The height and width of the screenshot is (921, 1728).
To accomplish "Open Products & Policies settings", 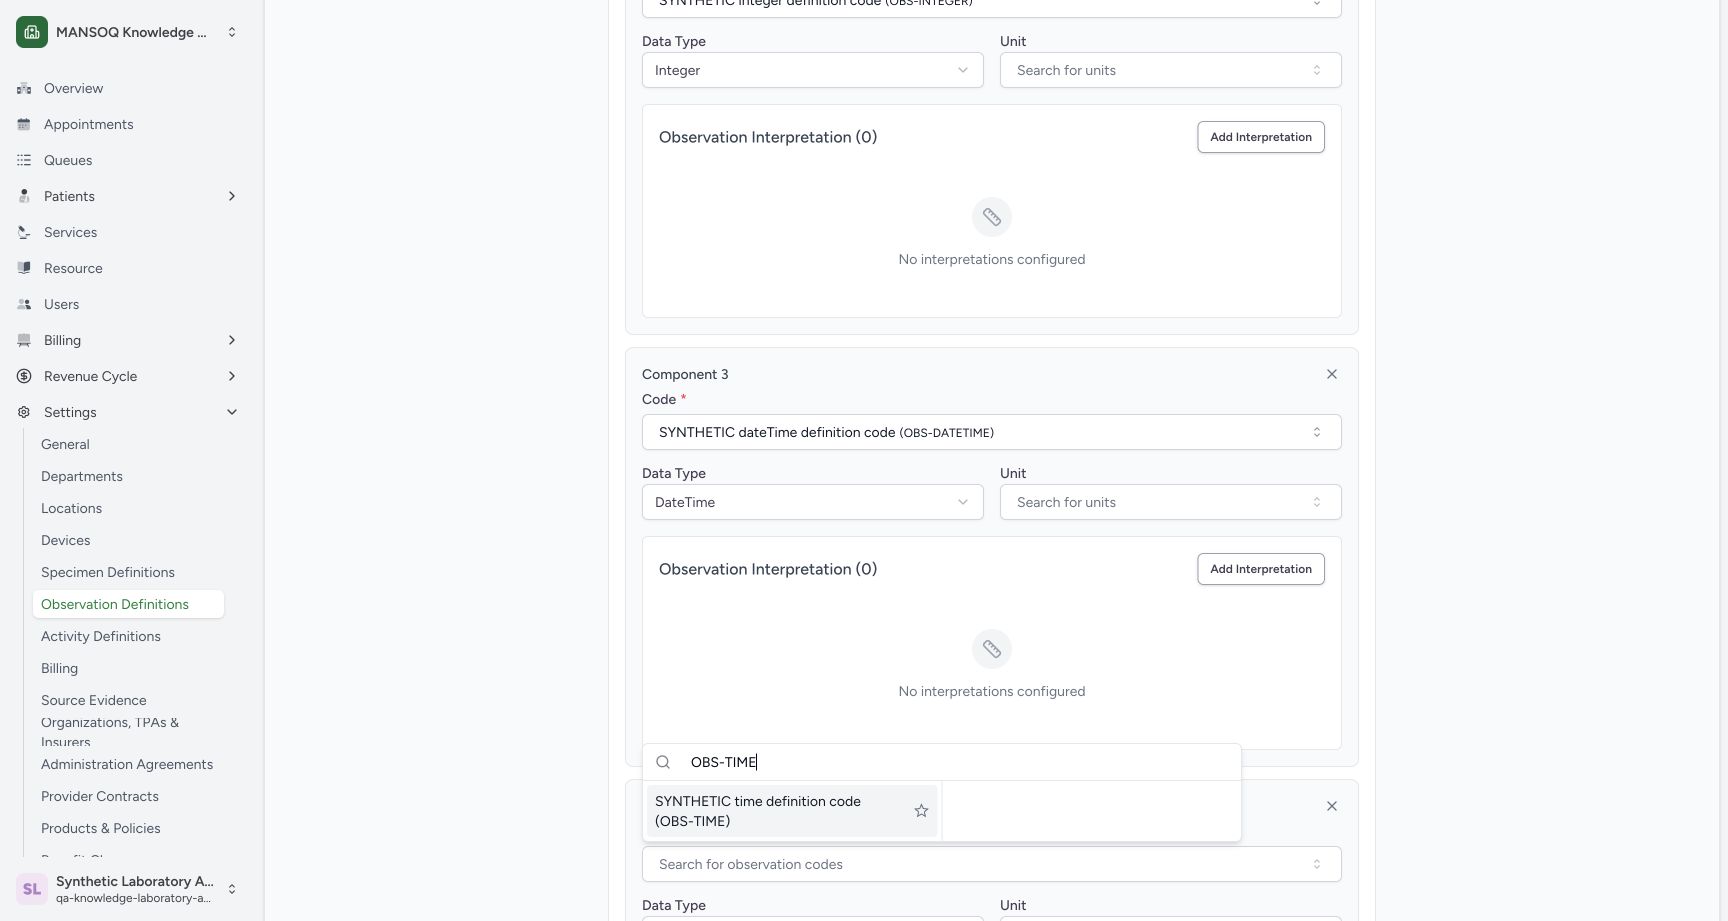I will coord(100,828).
